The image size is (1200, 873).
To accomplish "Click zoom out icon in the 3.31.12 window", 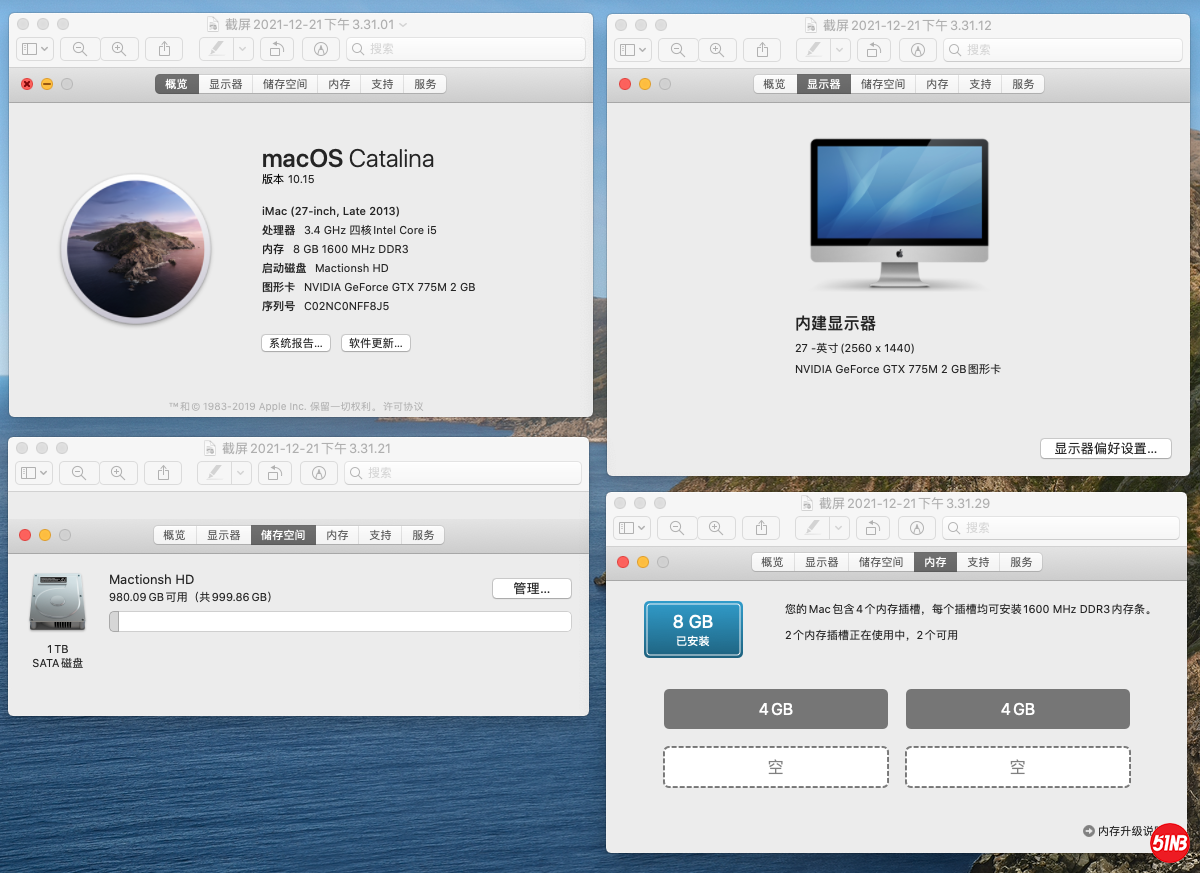I will point(678,49).
